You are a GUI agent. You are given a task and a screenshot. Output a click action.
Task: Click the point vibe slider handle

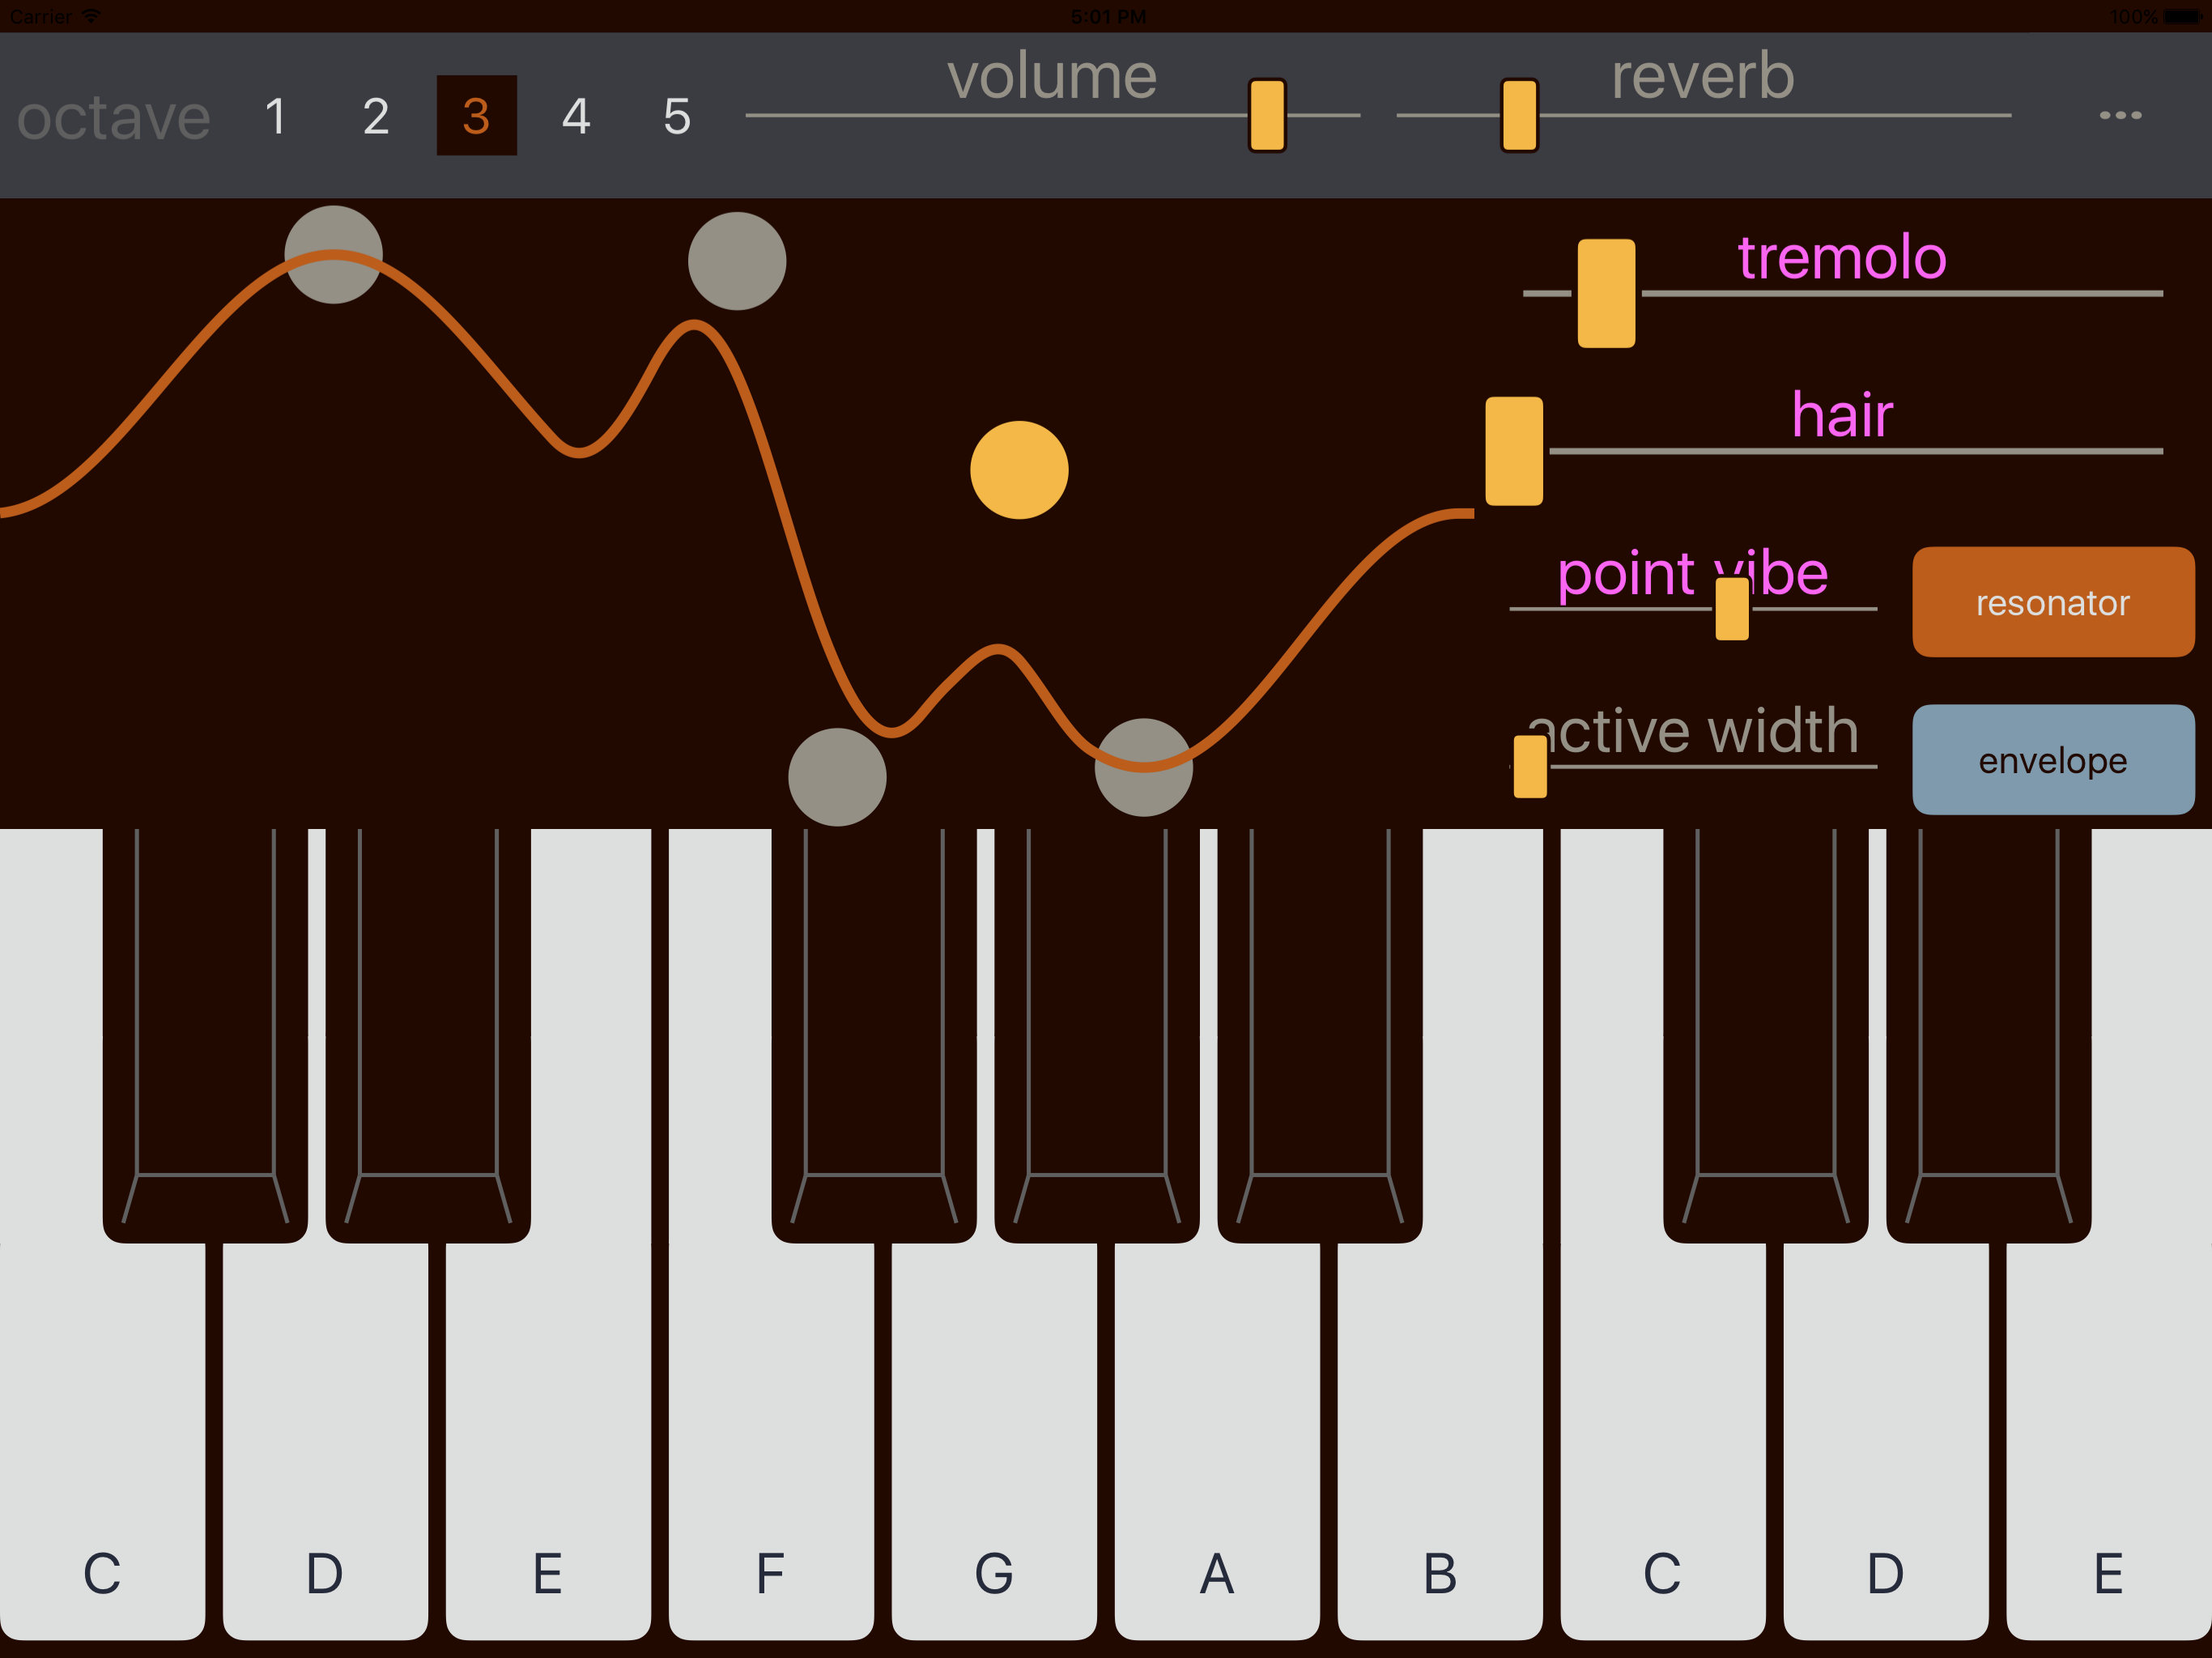click(x=1732, y=608)
